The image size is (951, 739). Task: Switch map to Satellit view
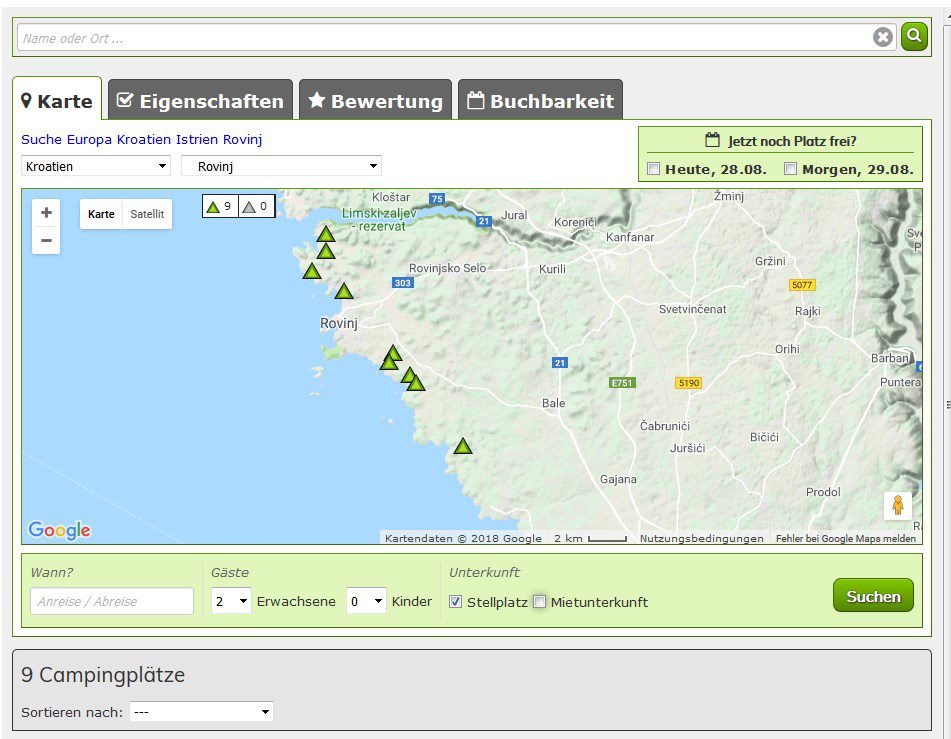tap(147, 214)
